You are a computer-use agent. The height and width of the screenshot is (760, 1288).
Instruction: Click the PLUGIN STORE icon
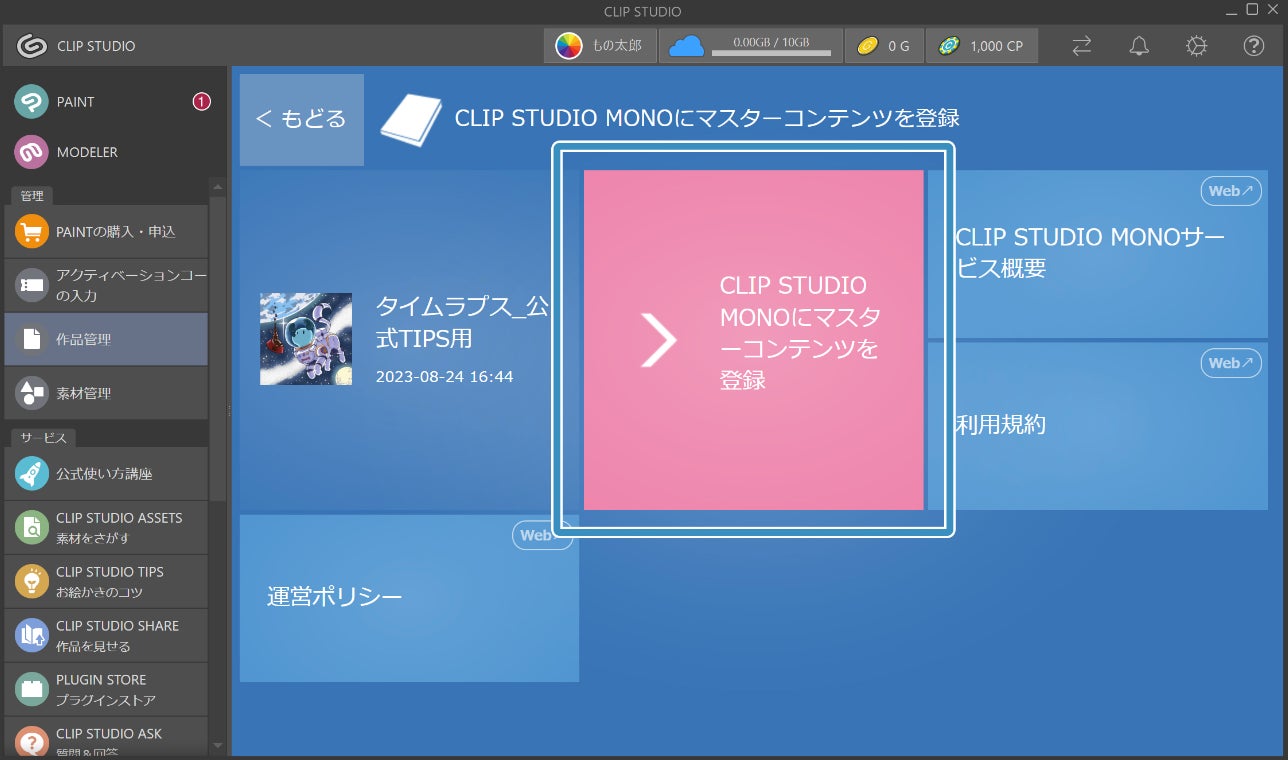pos(32,689)
